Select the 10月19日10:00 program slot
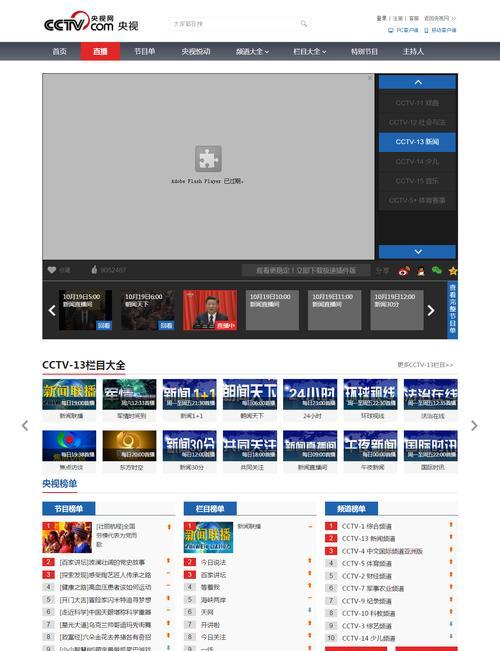Viewport: 500px width, 651px height. [x=272, y=310]
